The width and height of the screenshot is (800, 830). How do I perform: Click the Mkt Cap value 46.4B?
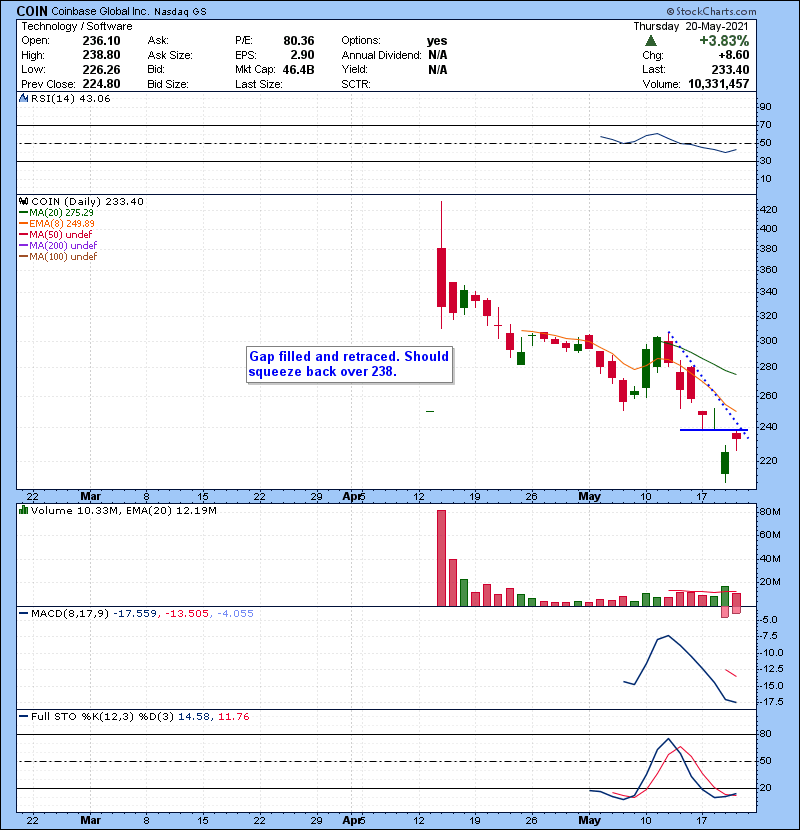tap(299, 69)
